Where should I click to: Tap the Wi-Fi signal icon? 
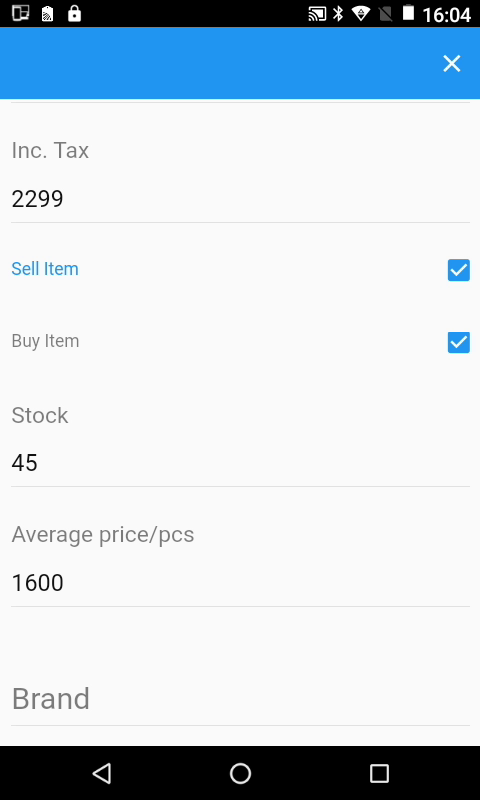[x=361, y=14]
